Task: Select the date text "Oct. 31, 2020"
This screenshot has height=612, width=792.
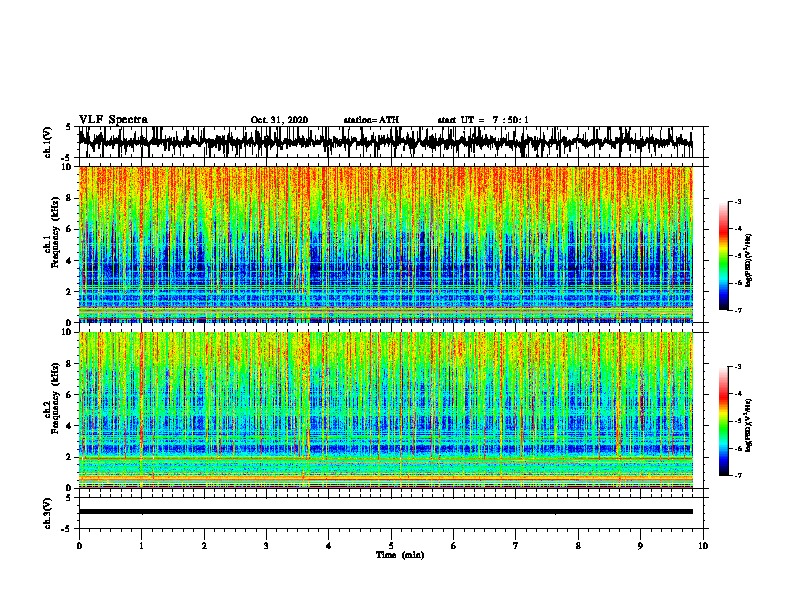Action: pos(279,120)
